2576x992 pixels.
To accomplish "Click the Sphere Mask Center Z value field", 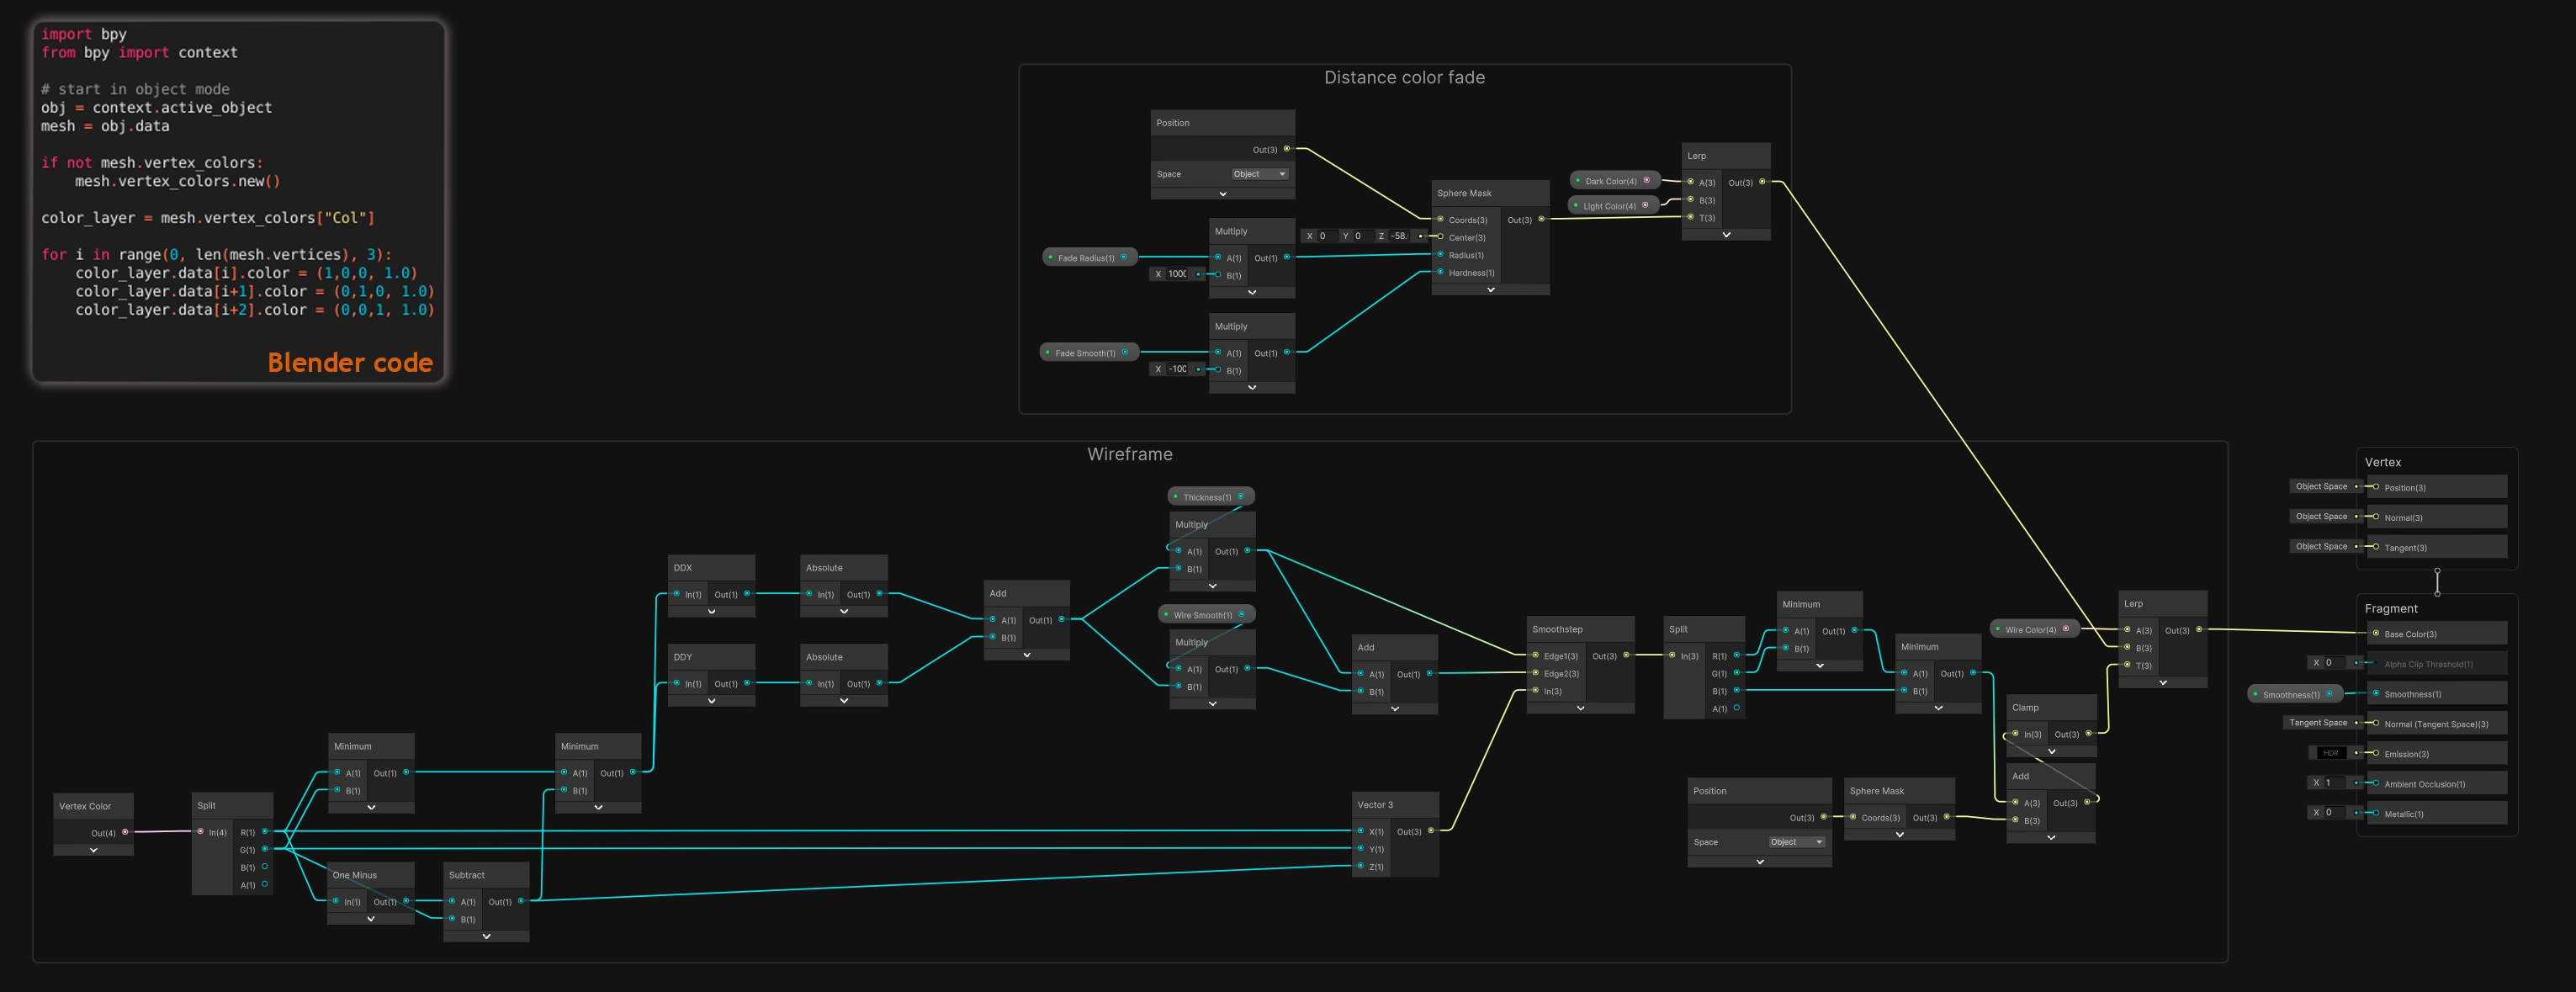I will [x=1398, y=236].
